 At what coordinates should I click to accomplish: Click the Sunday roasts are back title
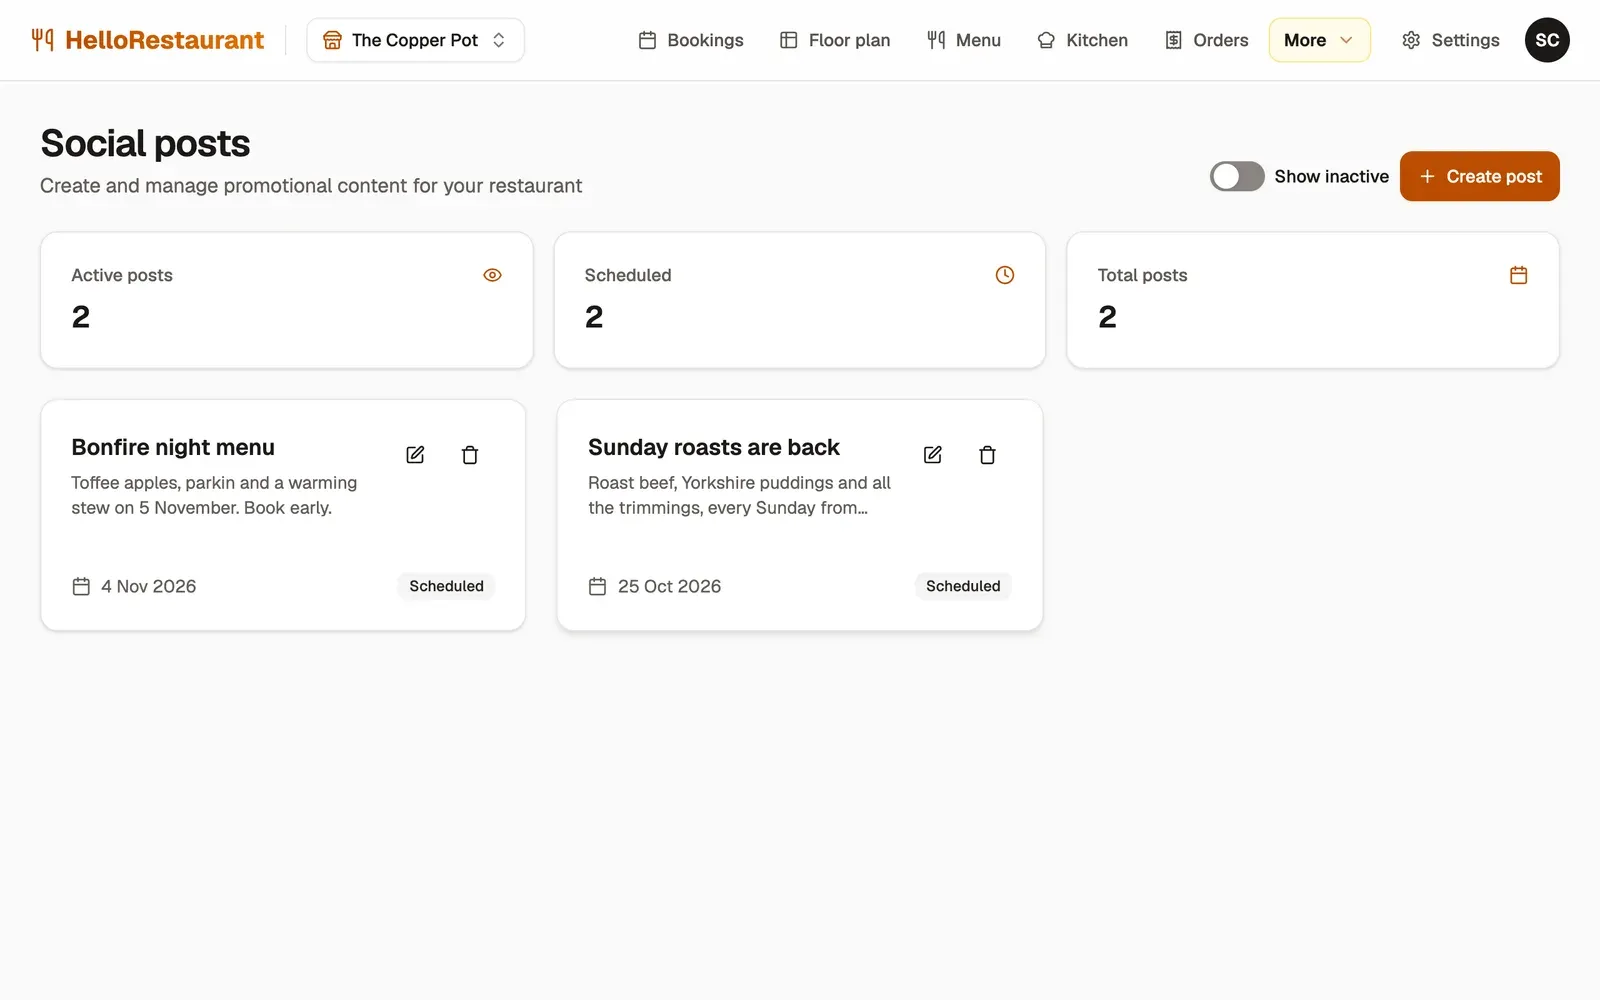coord(714,447)
